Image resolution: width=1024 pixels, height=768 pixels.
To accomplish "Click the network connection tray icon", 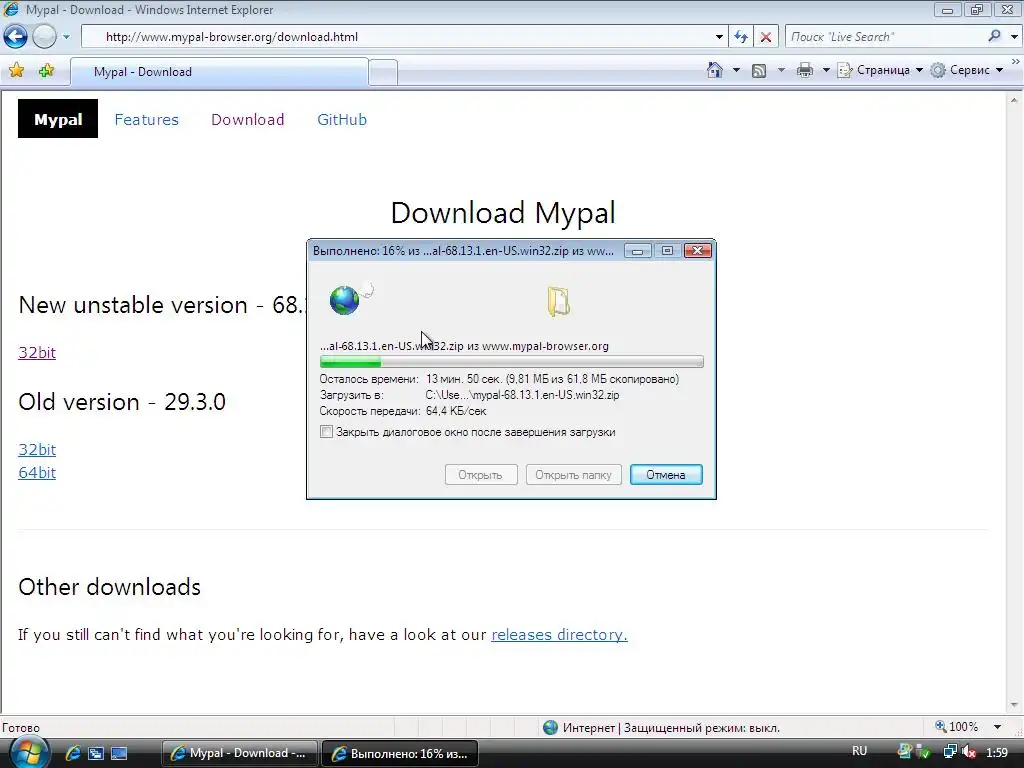I will click(x=950, y=752).
